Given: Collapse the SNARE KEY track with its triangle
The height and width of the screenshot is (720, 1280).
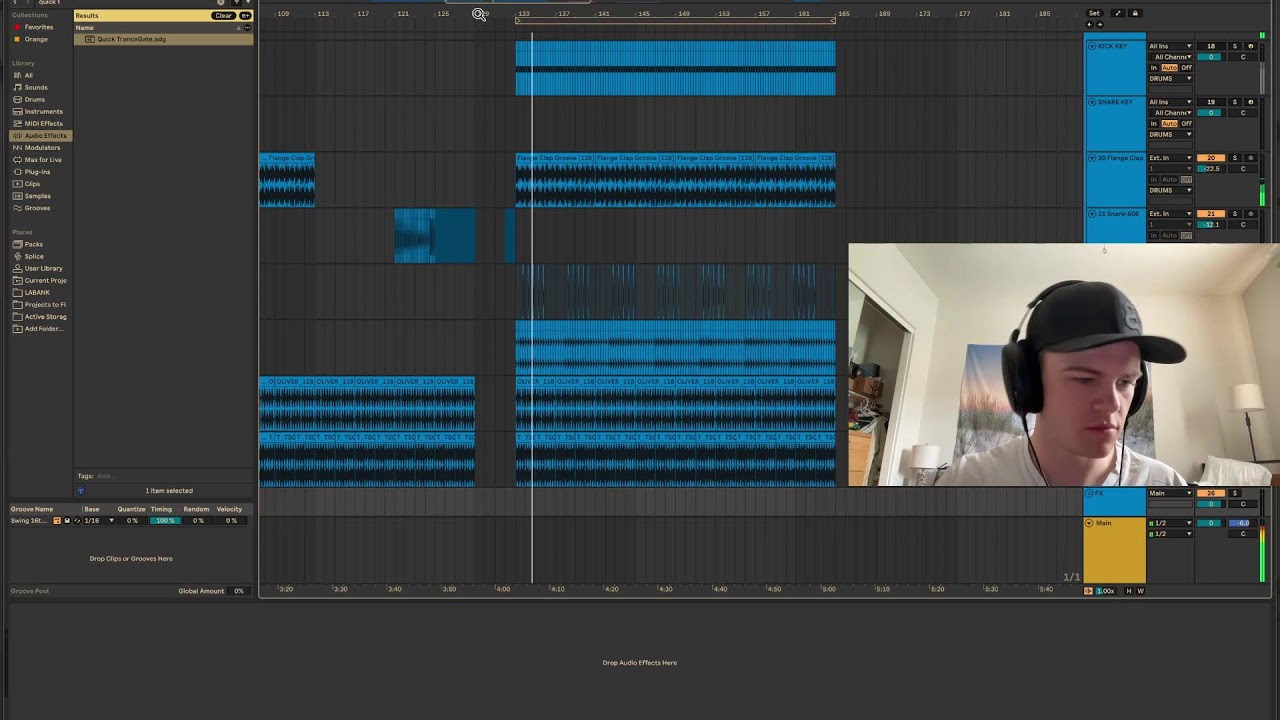Looking at the screenshot, I should [x=1092, y=102].
